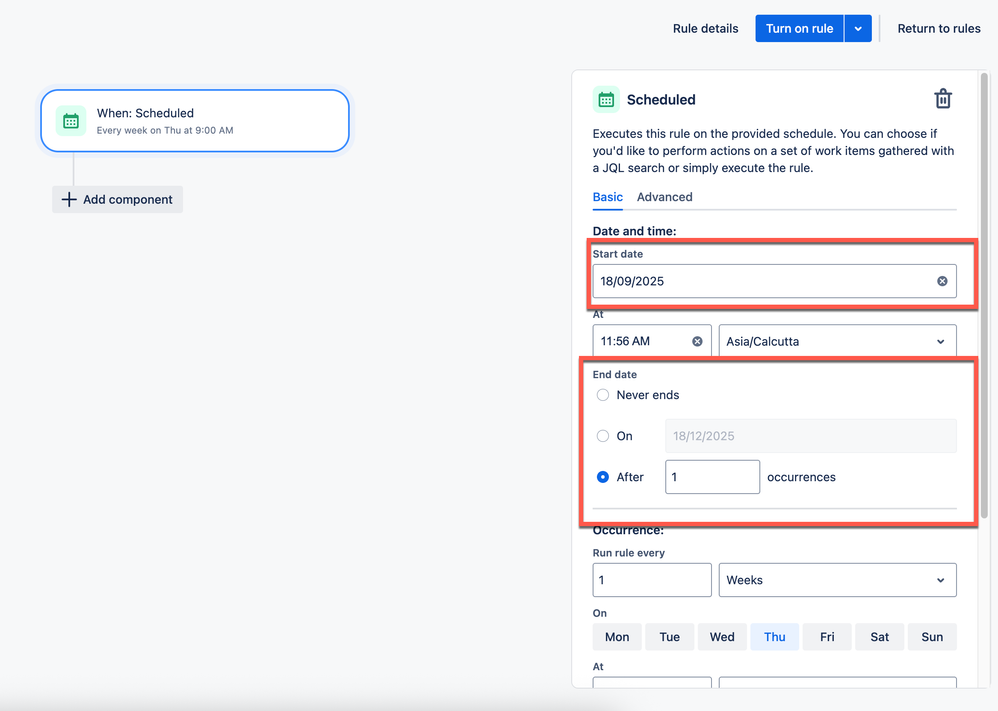
Task: Toggle Sat day selection
Action: click(880, 637)
